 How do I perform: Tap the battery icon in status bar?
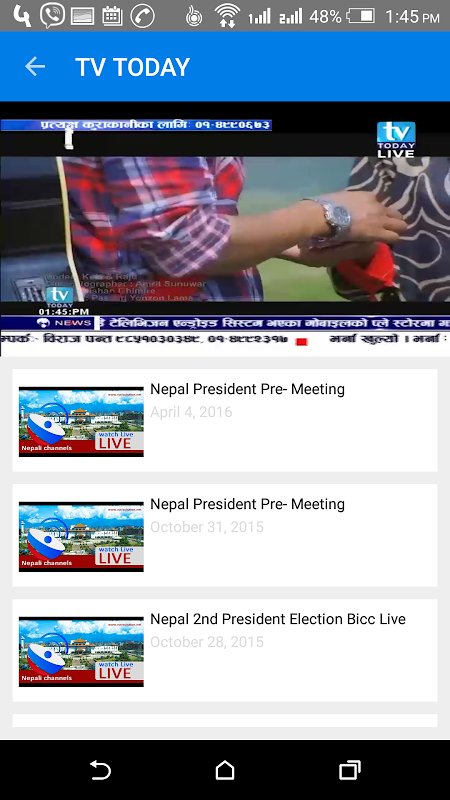tap(361, 16)
